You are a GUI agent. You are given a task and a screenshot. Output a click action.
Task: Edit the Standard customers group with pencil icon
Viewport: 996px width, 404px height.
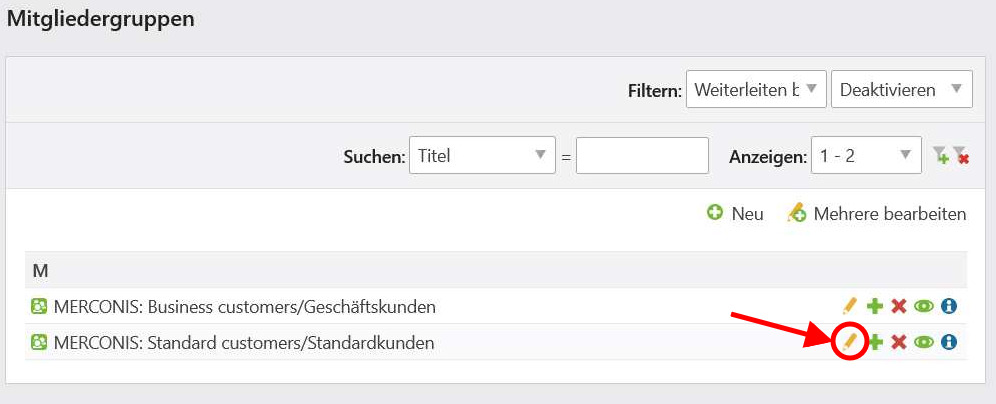tap(850, 342)
